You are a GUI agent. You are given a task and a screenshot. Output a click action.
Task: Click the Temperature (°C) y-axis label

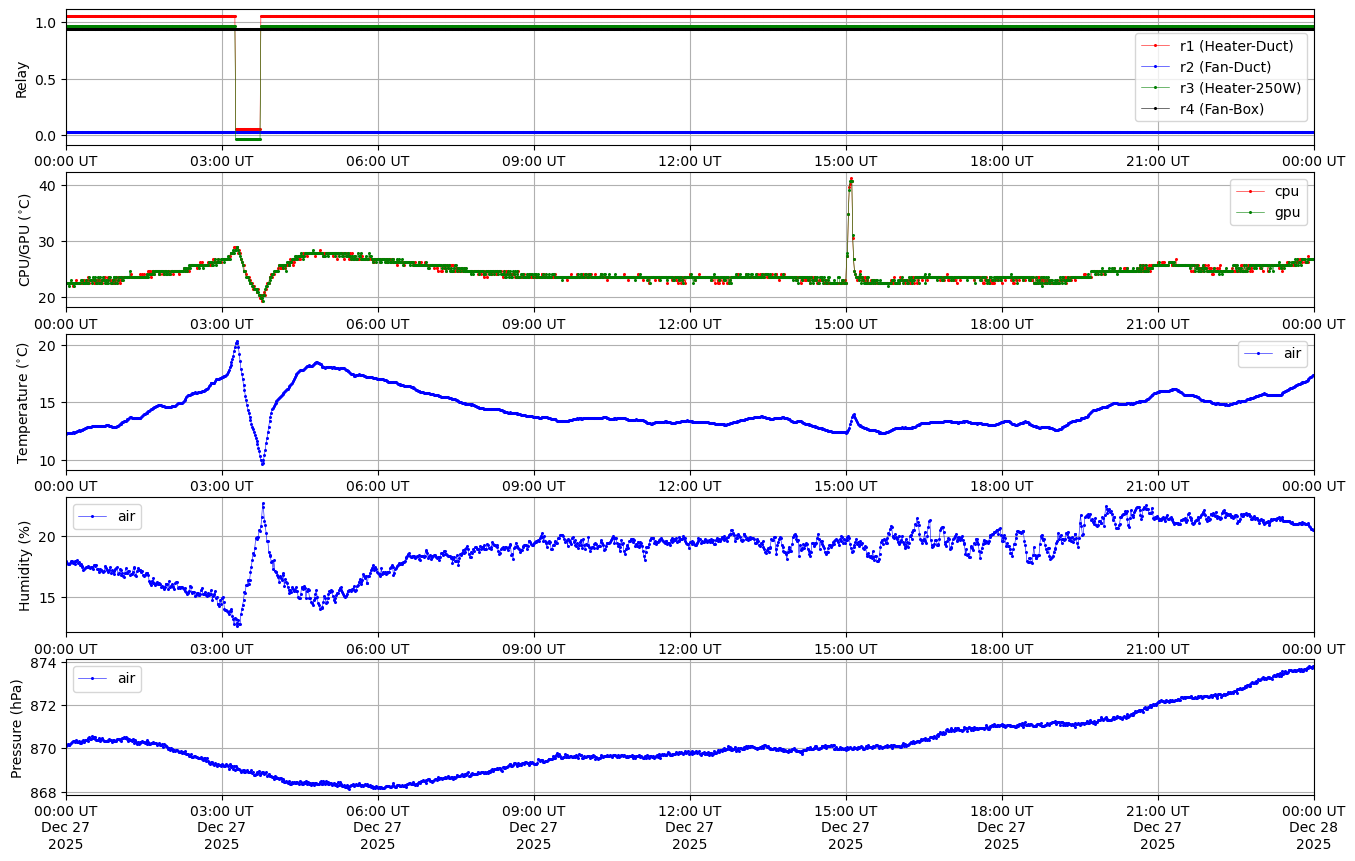24,402
